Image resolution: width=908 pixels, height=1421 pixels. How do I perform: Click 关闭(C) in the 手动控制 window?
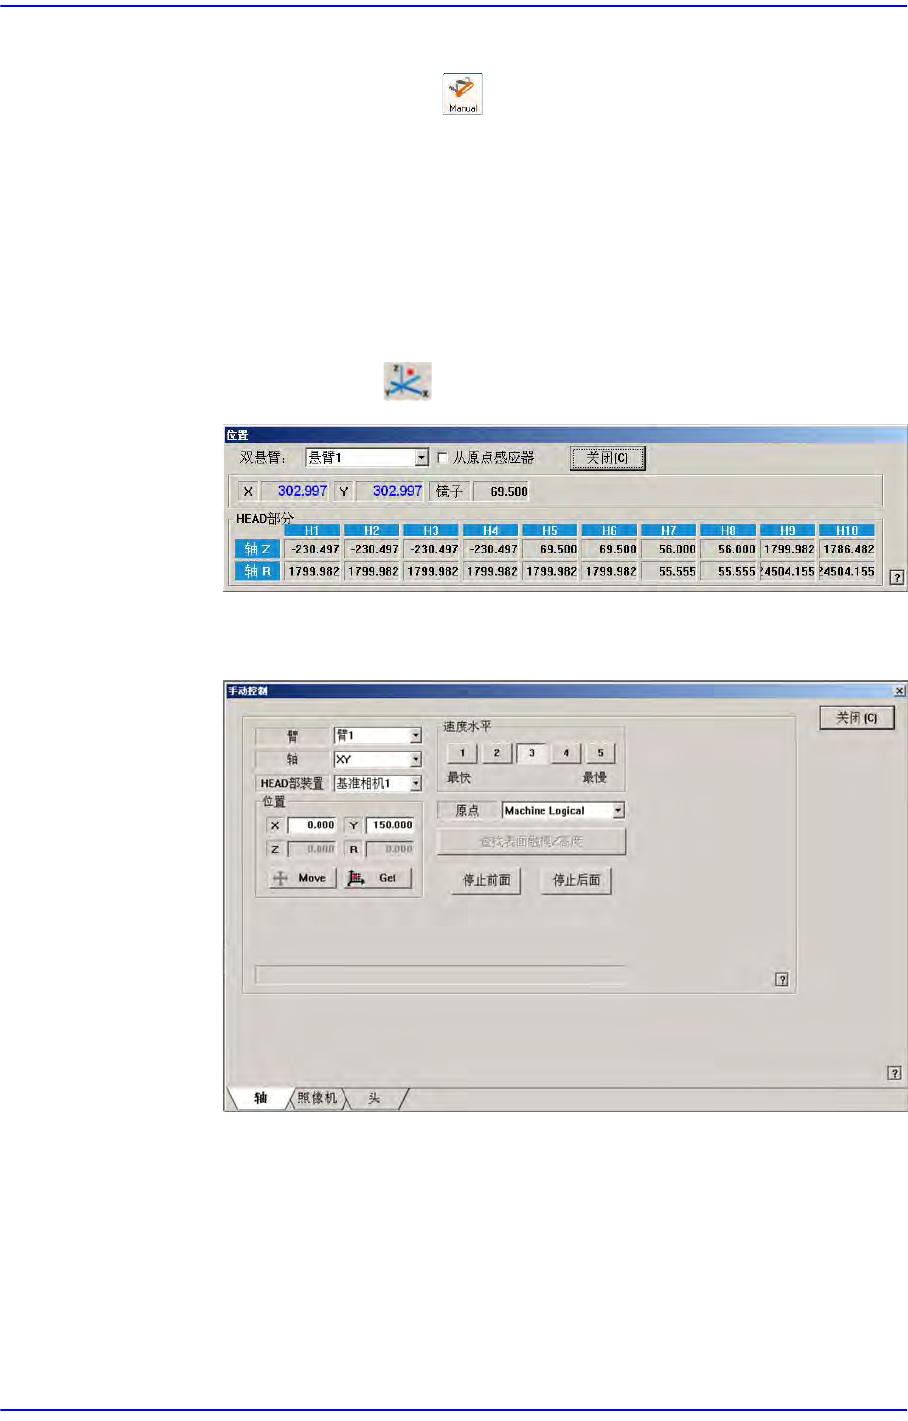(857, 718)
